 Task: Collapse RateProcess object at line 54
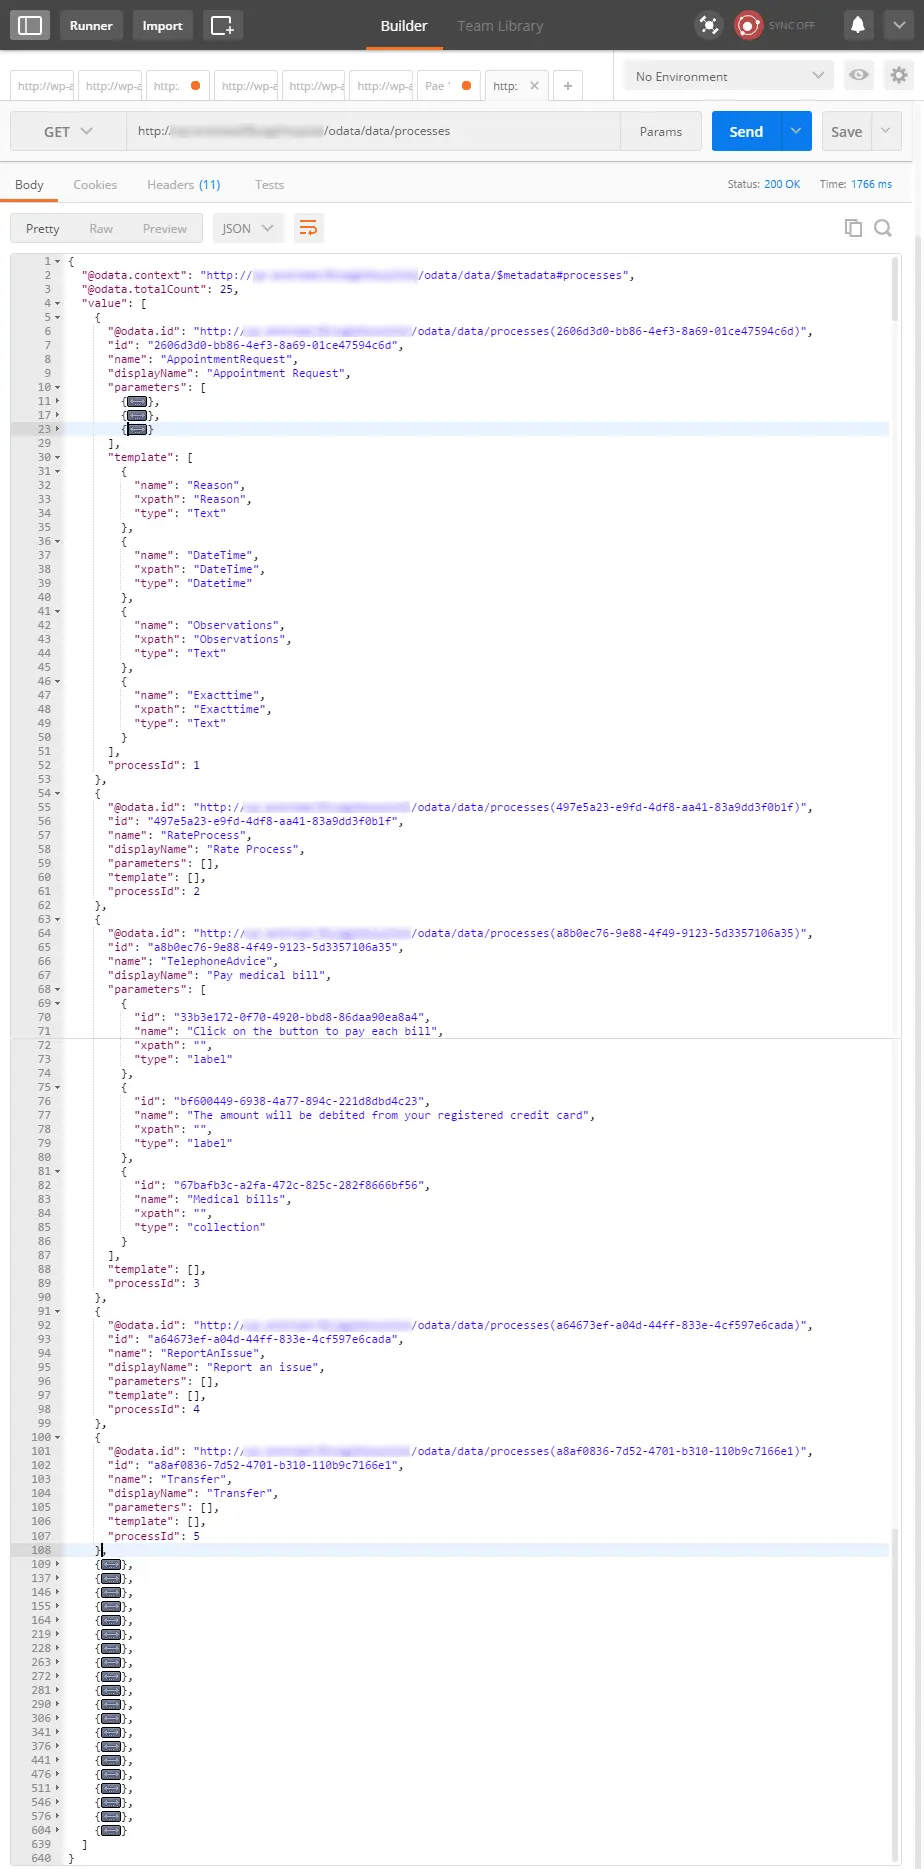click(x=57, y=793)
